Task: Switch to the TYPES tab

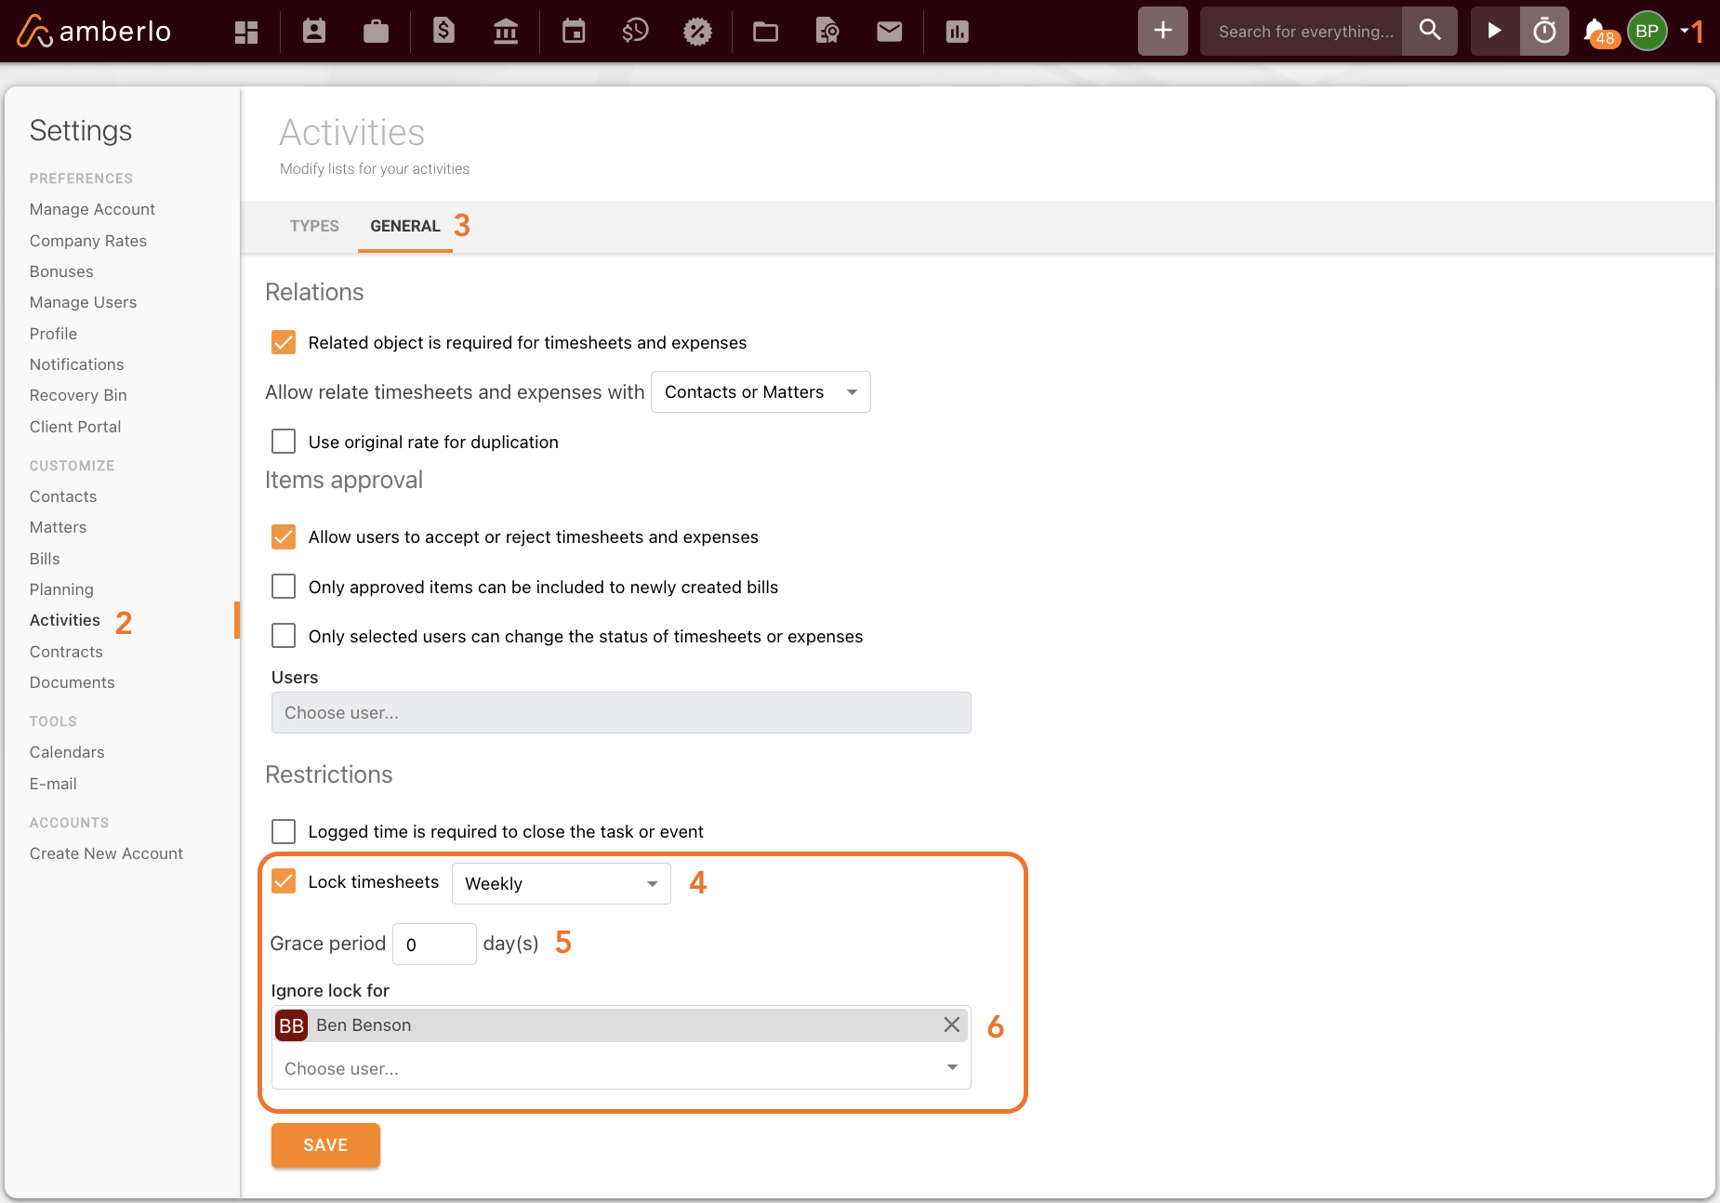Action: coord(314,226)
